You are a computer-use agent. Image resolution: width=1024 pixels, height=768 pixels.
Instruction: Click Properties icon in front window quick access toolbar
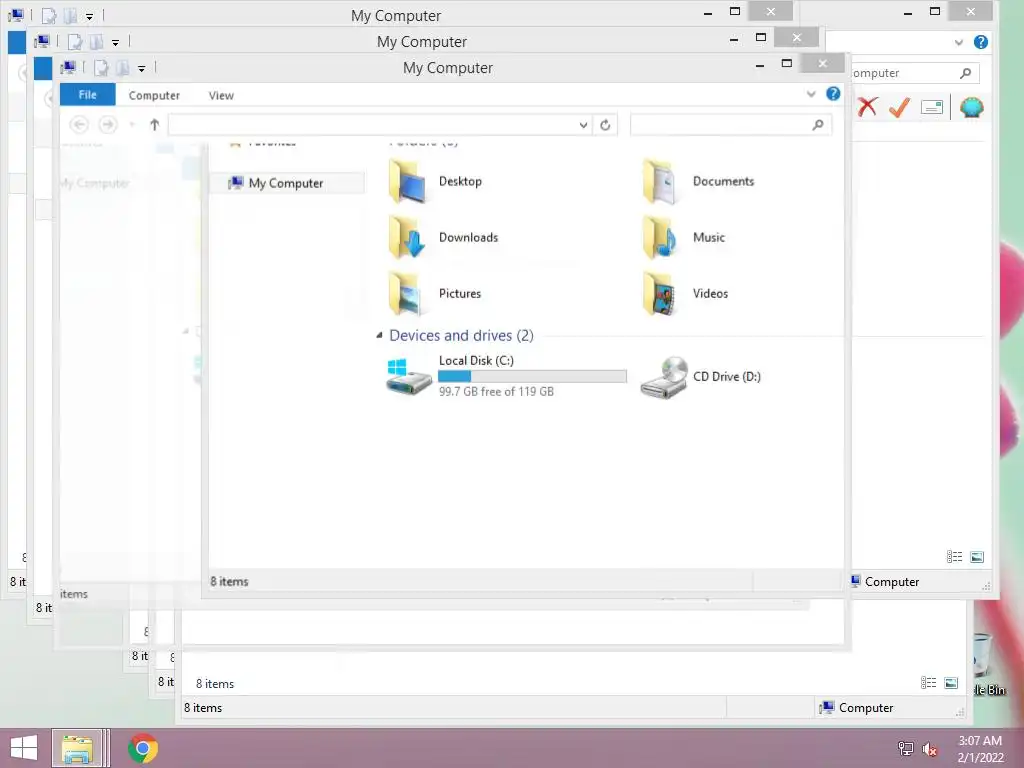click(x=101, y=68)
